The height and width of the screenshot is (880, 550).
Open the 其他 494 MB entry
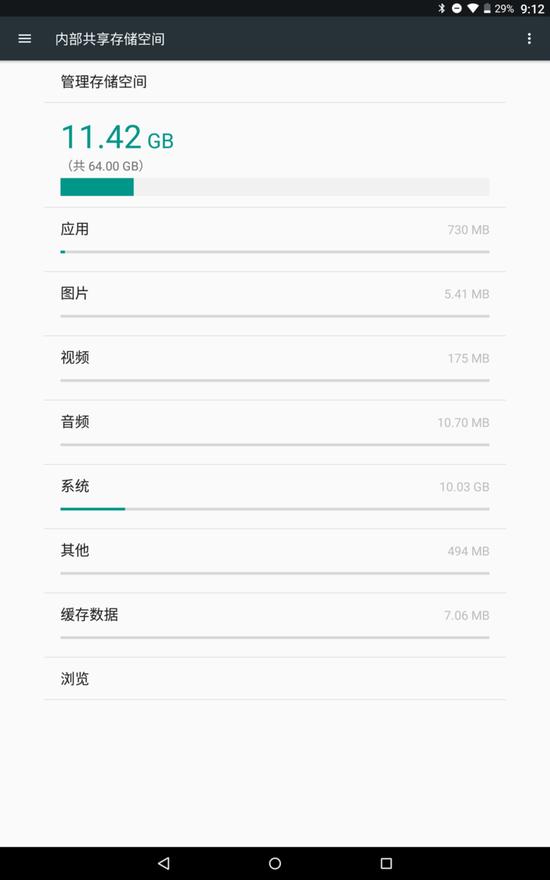coord(275,561)
